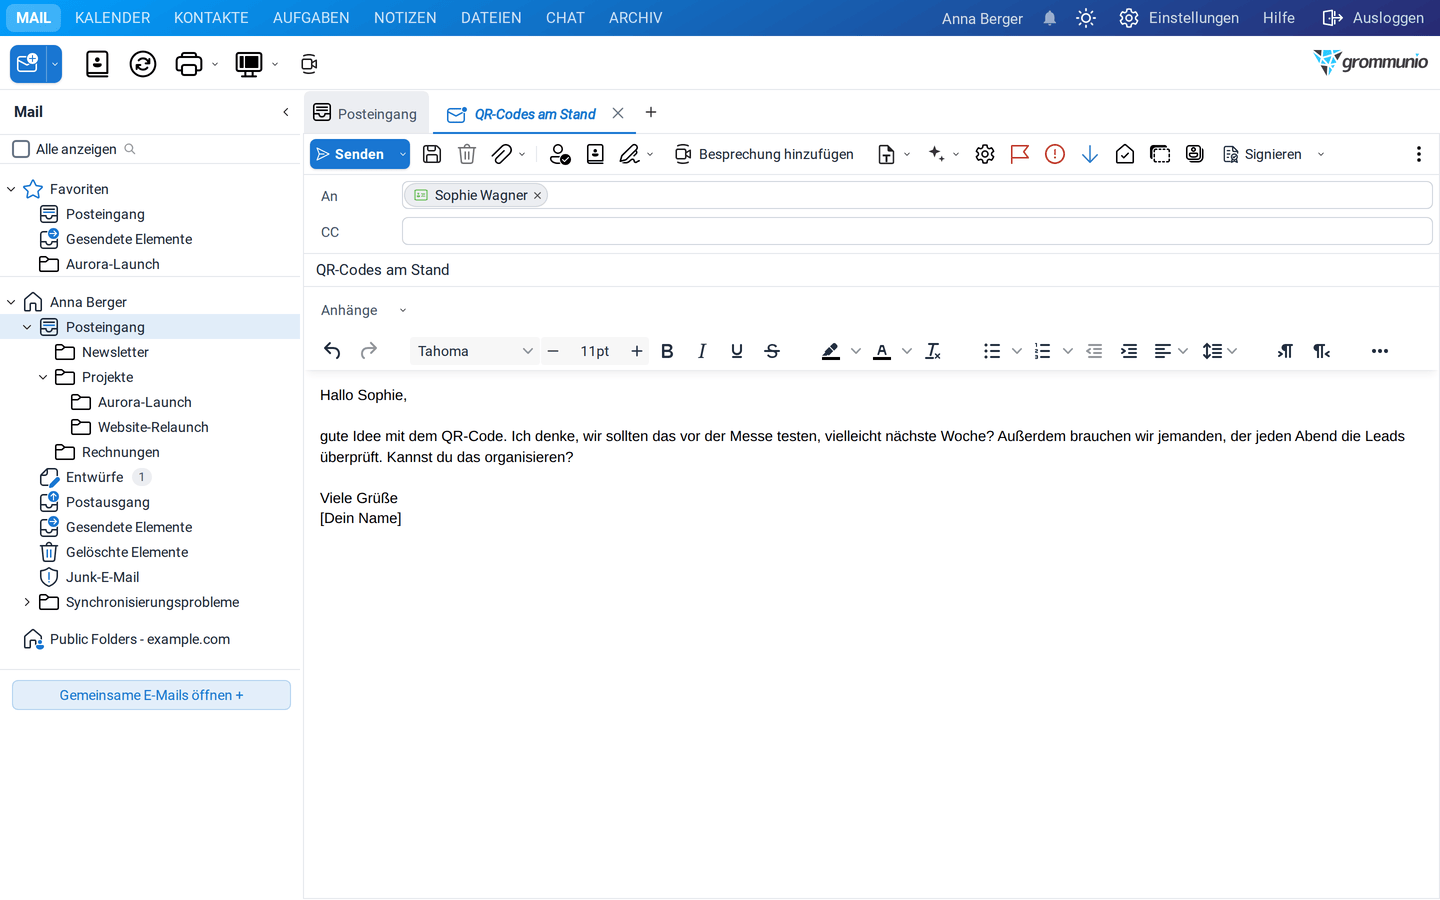This screenshot has width=1440, height=900.
Task: Expand the Anhänge dropdown
Action: 403,311
